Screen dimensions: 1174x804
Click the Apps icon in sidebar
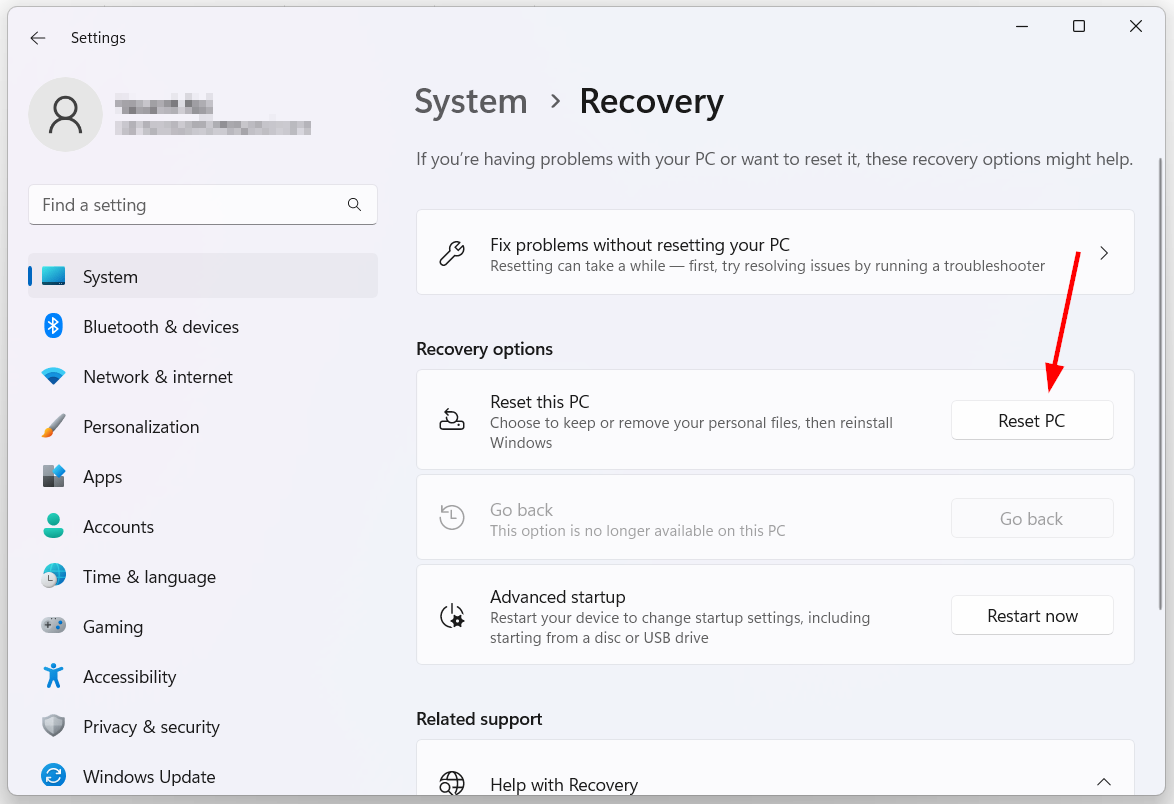pyautogui.click(x=53, y=476)
